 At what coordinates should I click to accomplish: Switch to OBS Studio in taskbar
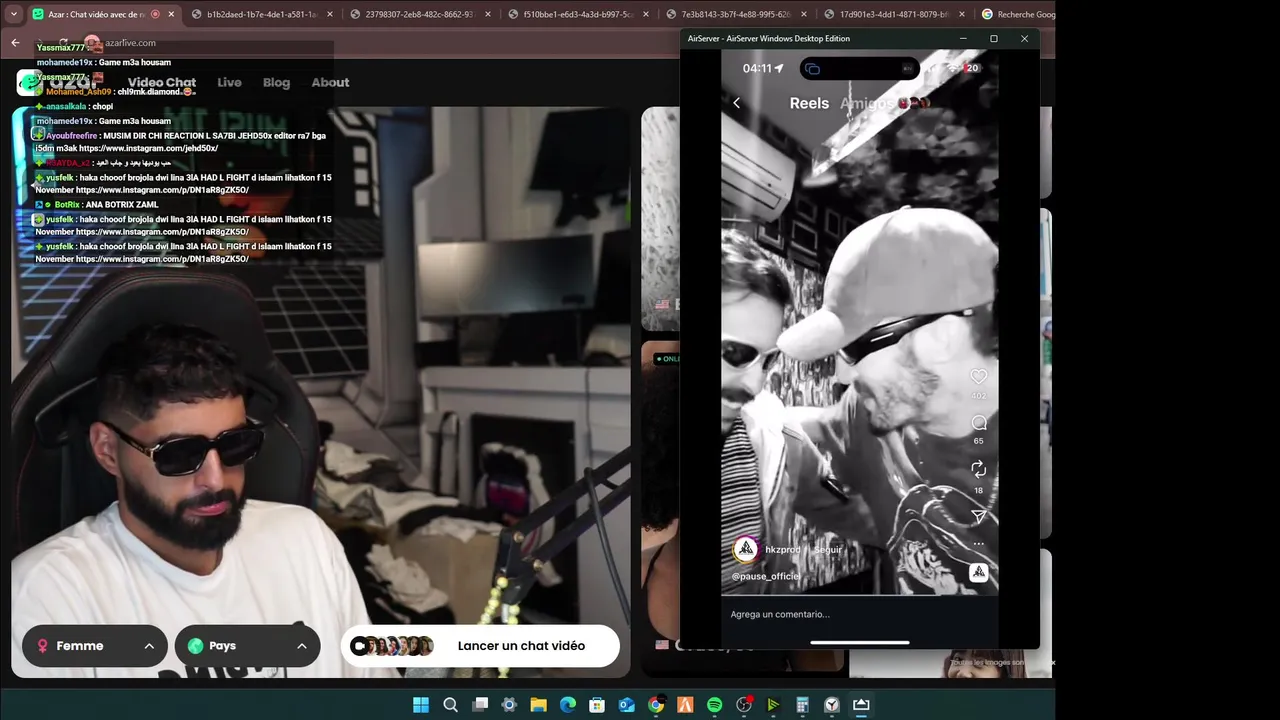point(744,705)
